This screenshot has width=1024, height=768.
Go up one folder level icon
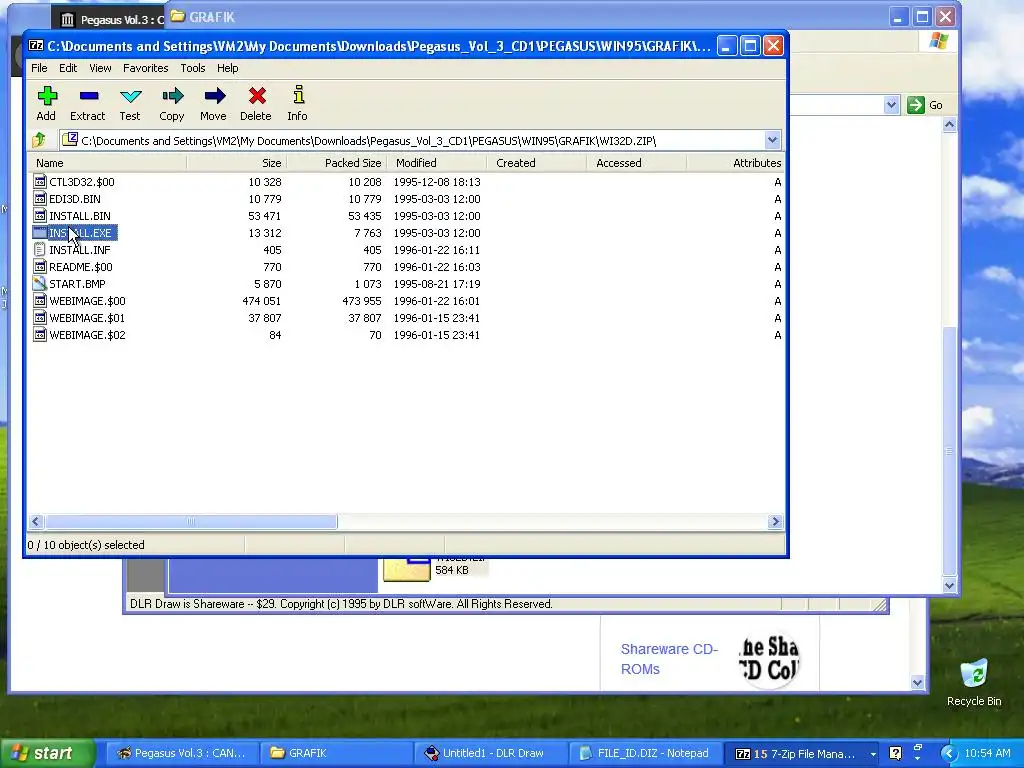(x=39, y=140)
